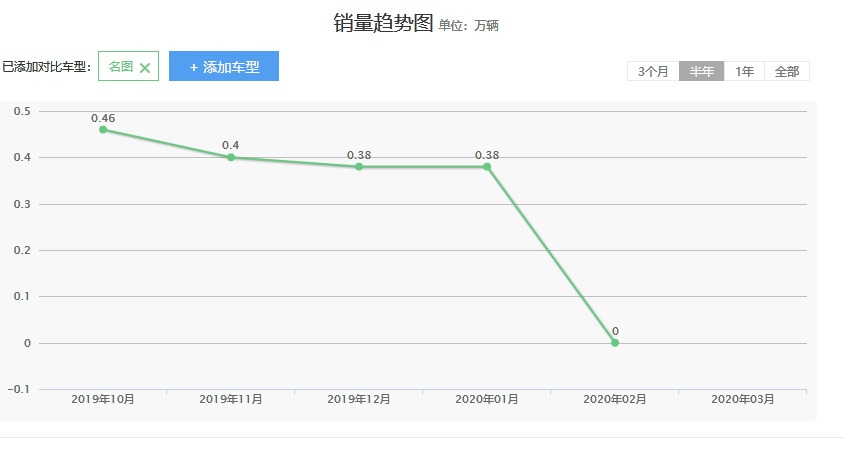This screenshot has height=449, width=844.
Task: Click the December 2019 data point dot
Action: click(x=359, y=166)
